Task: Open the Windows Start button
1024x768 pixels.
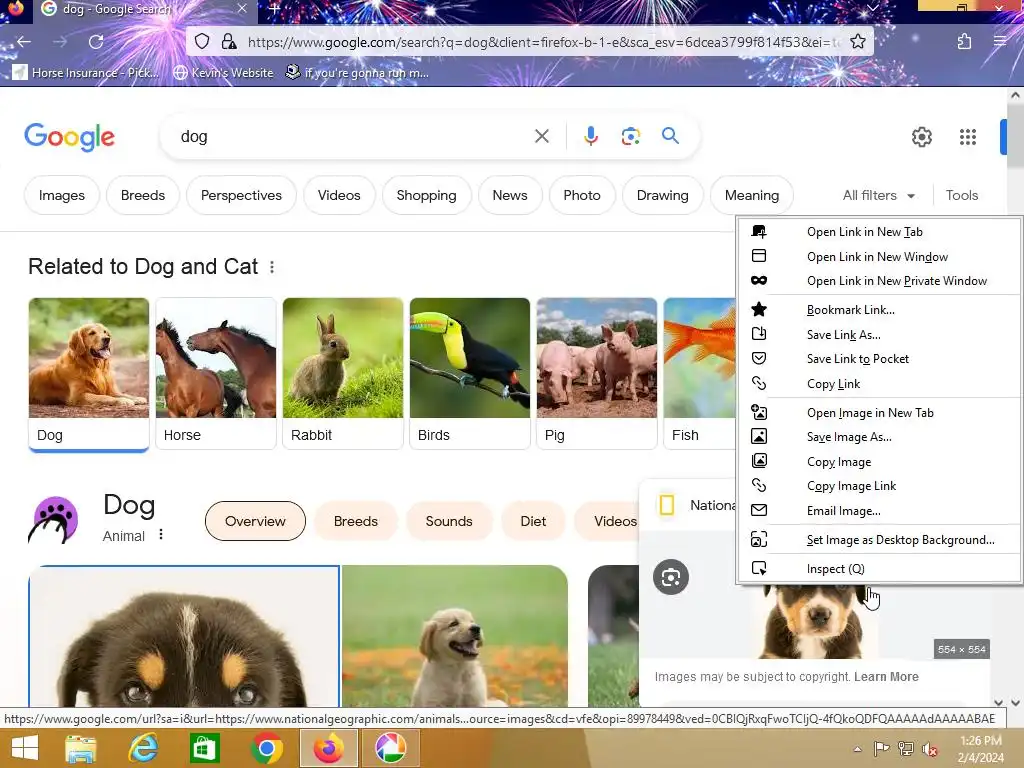Action: (25, 748)
